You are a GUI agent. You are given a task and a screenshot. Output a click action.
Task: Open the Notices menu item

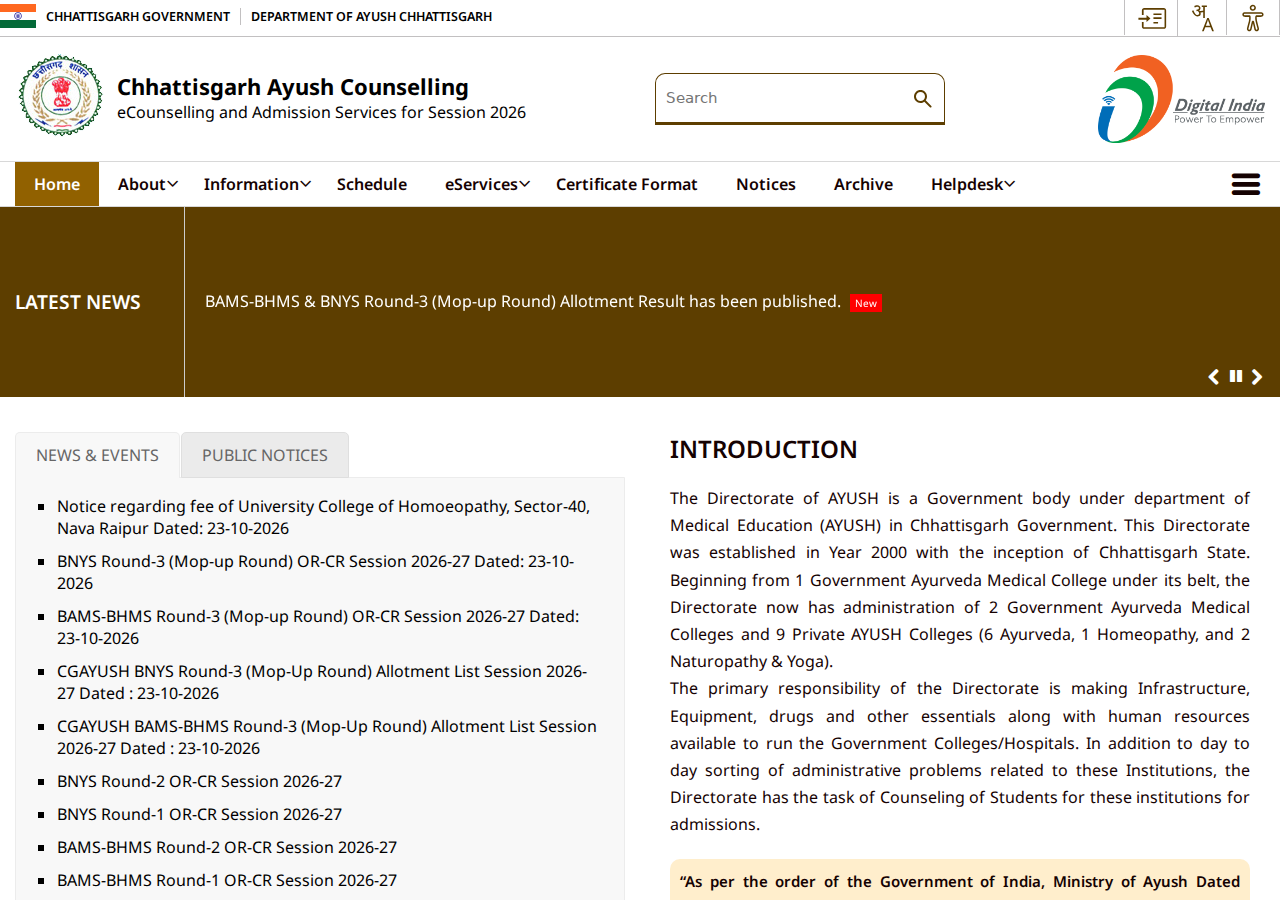[x=766, y=184]
